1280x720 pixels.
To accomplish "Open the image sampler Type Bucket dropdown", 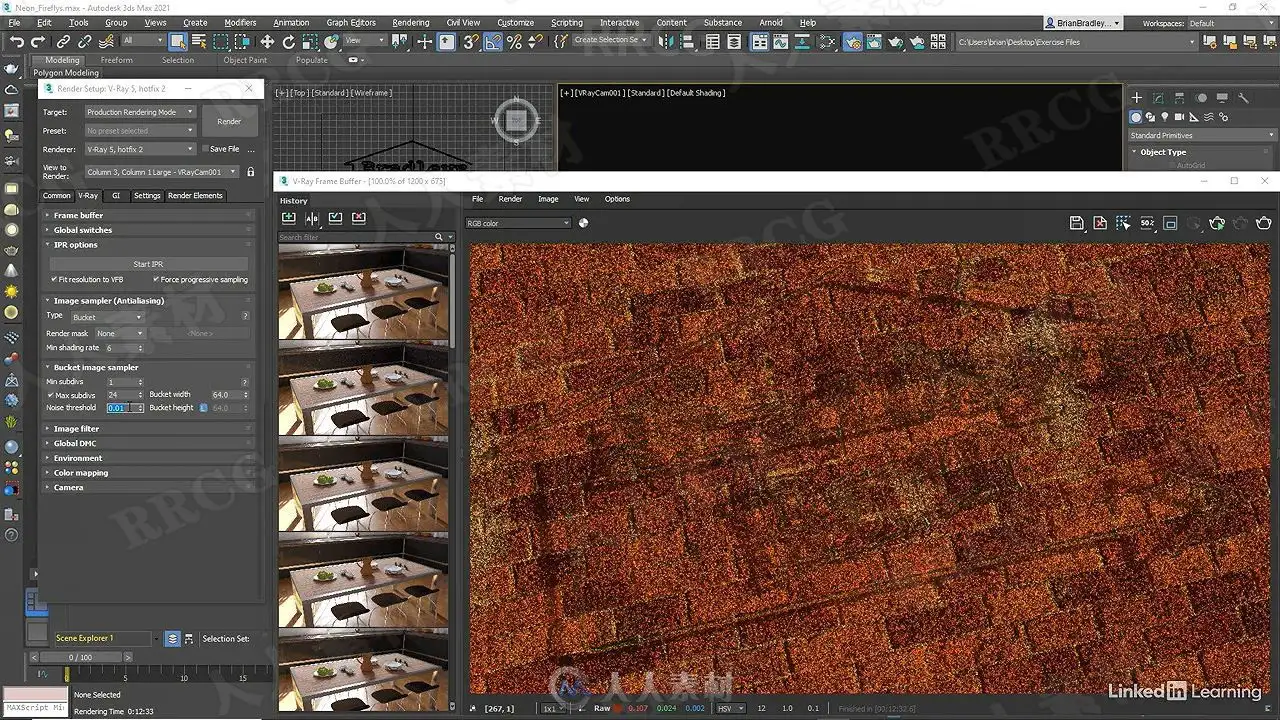I will click(x=107, y=317).
